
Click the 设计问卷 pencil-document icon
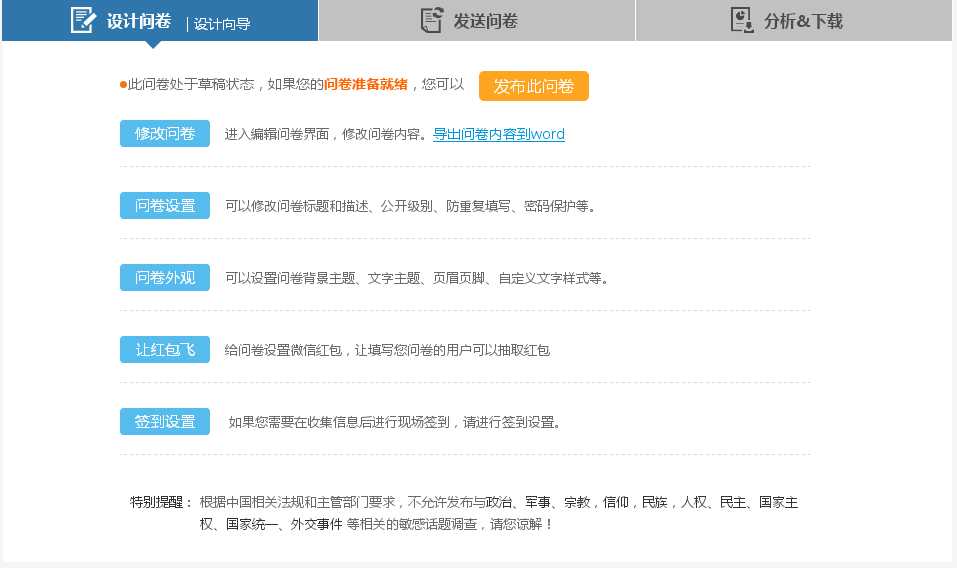point(83,20)
